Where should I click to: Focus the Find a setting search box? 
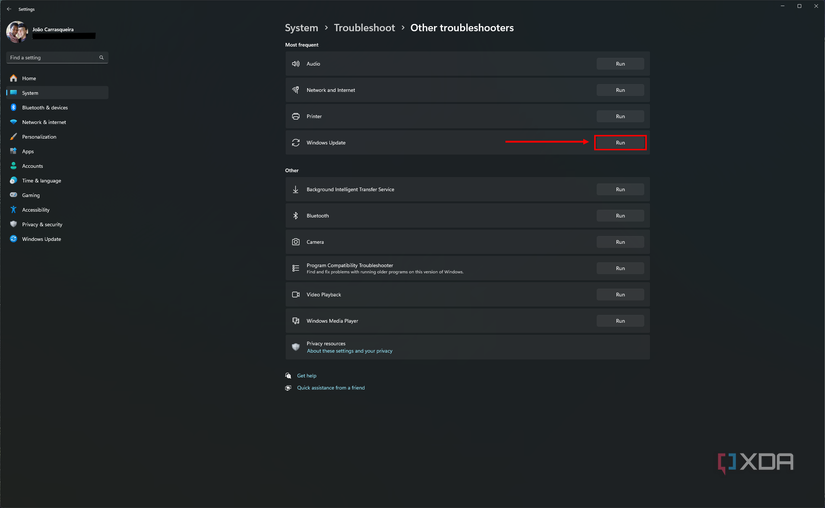tap(57, 57)
